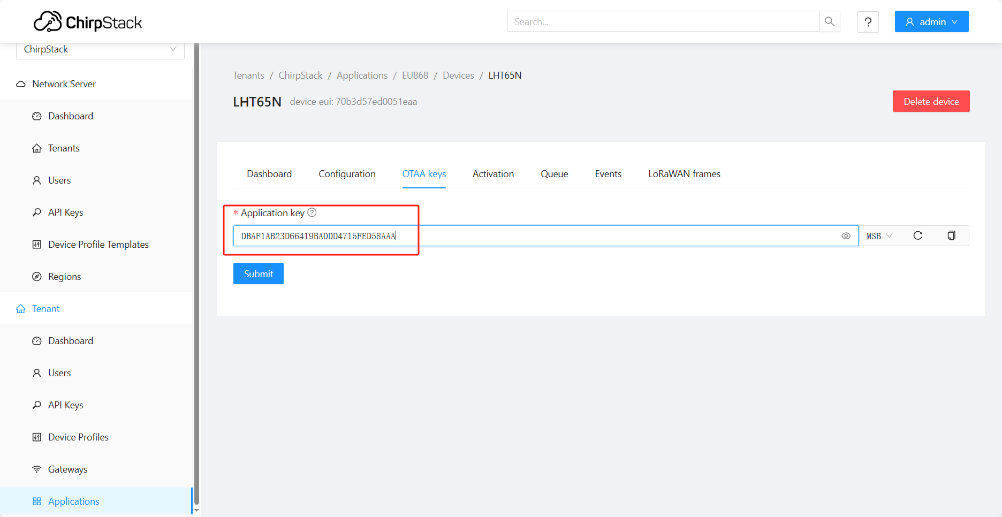Open Regions in the sidebar
Image resolution: width=1002 pixels, height=517 pixels.
pos(96,277)
